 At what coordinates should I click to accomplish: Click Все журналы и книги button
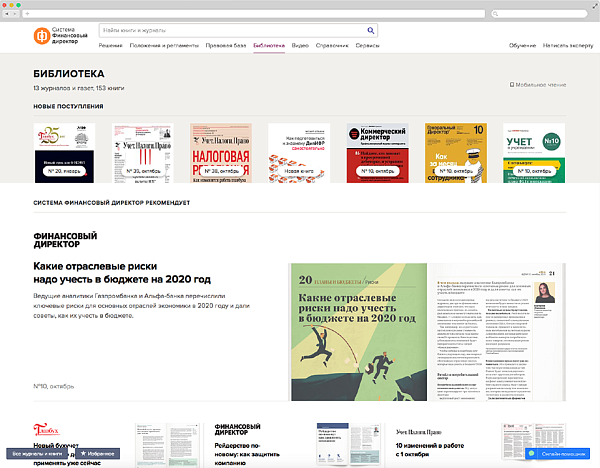[x=37, y=453]
